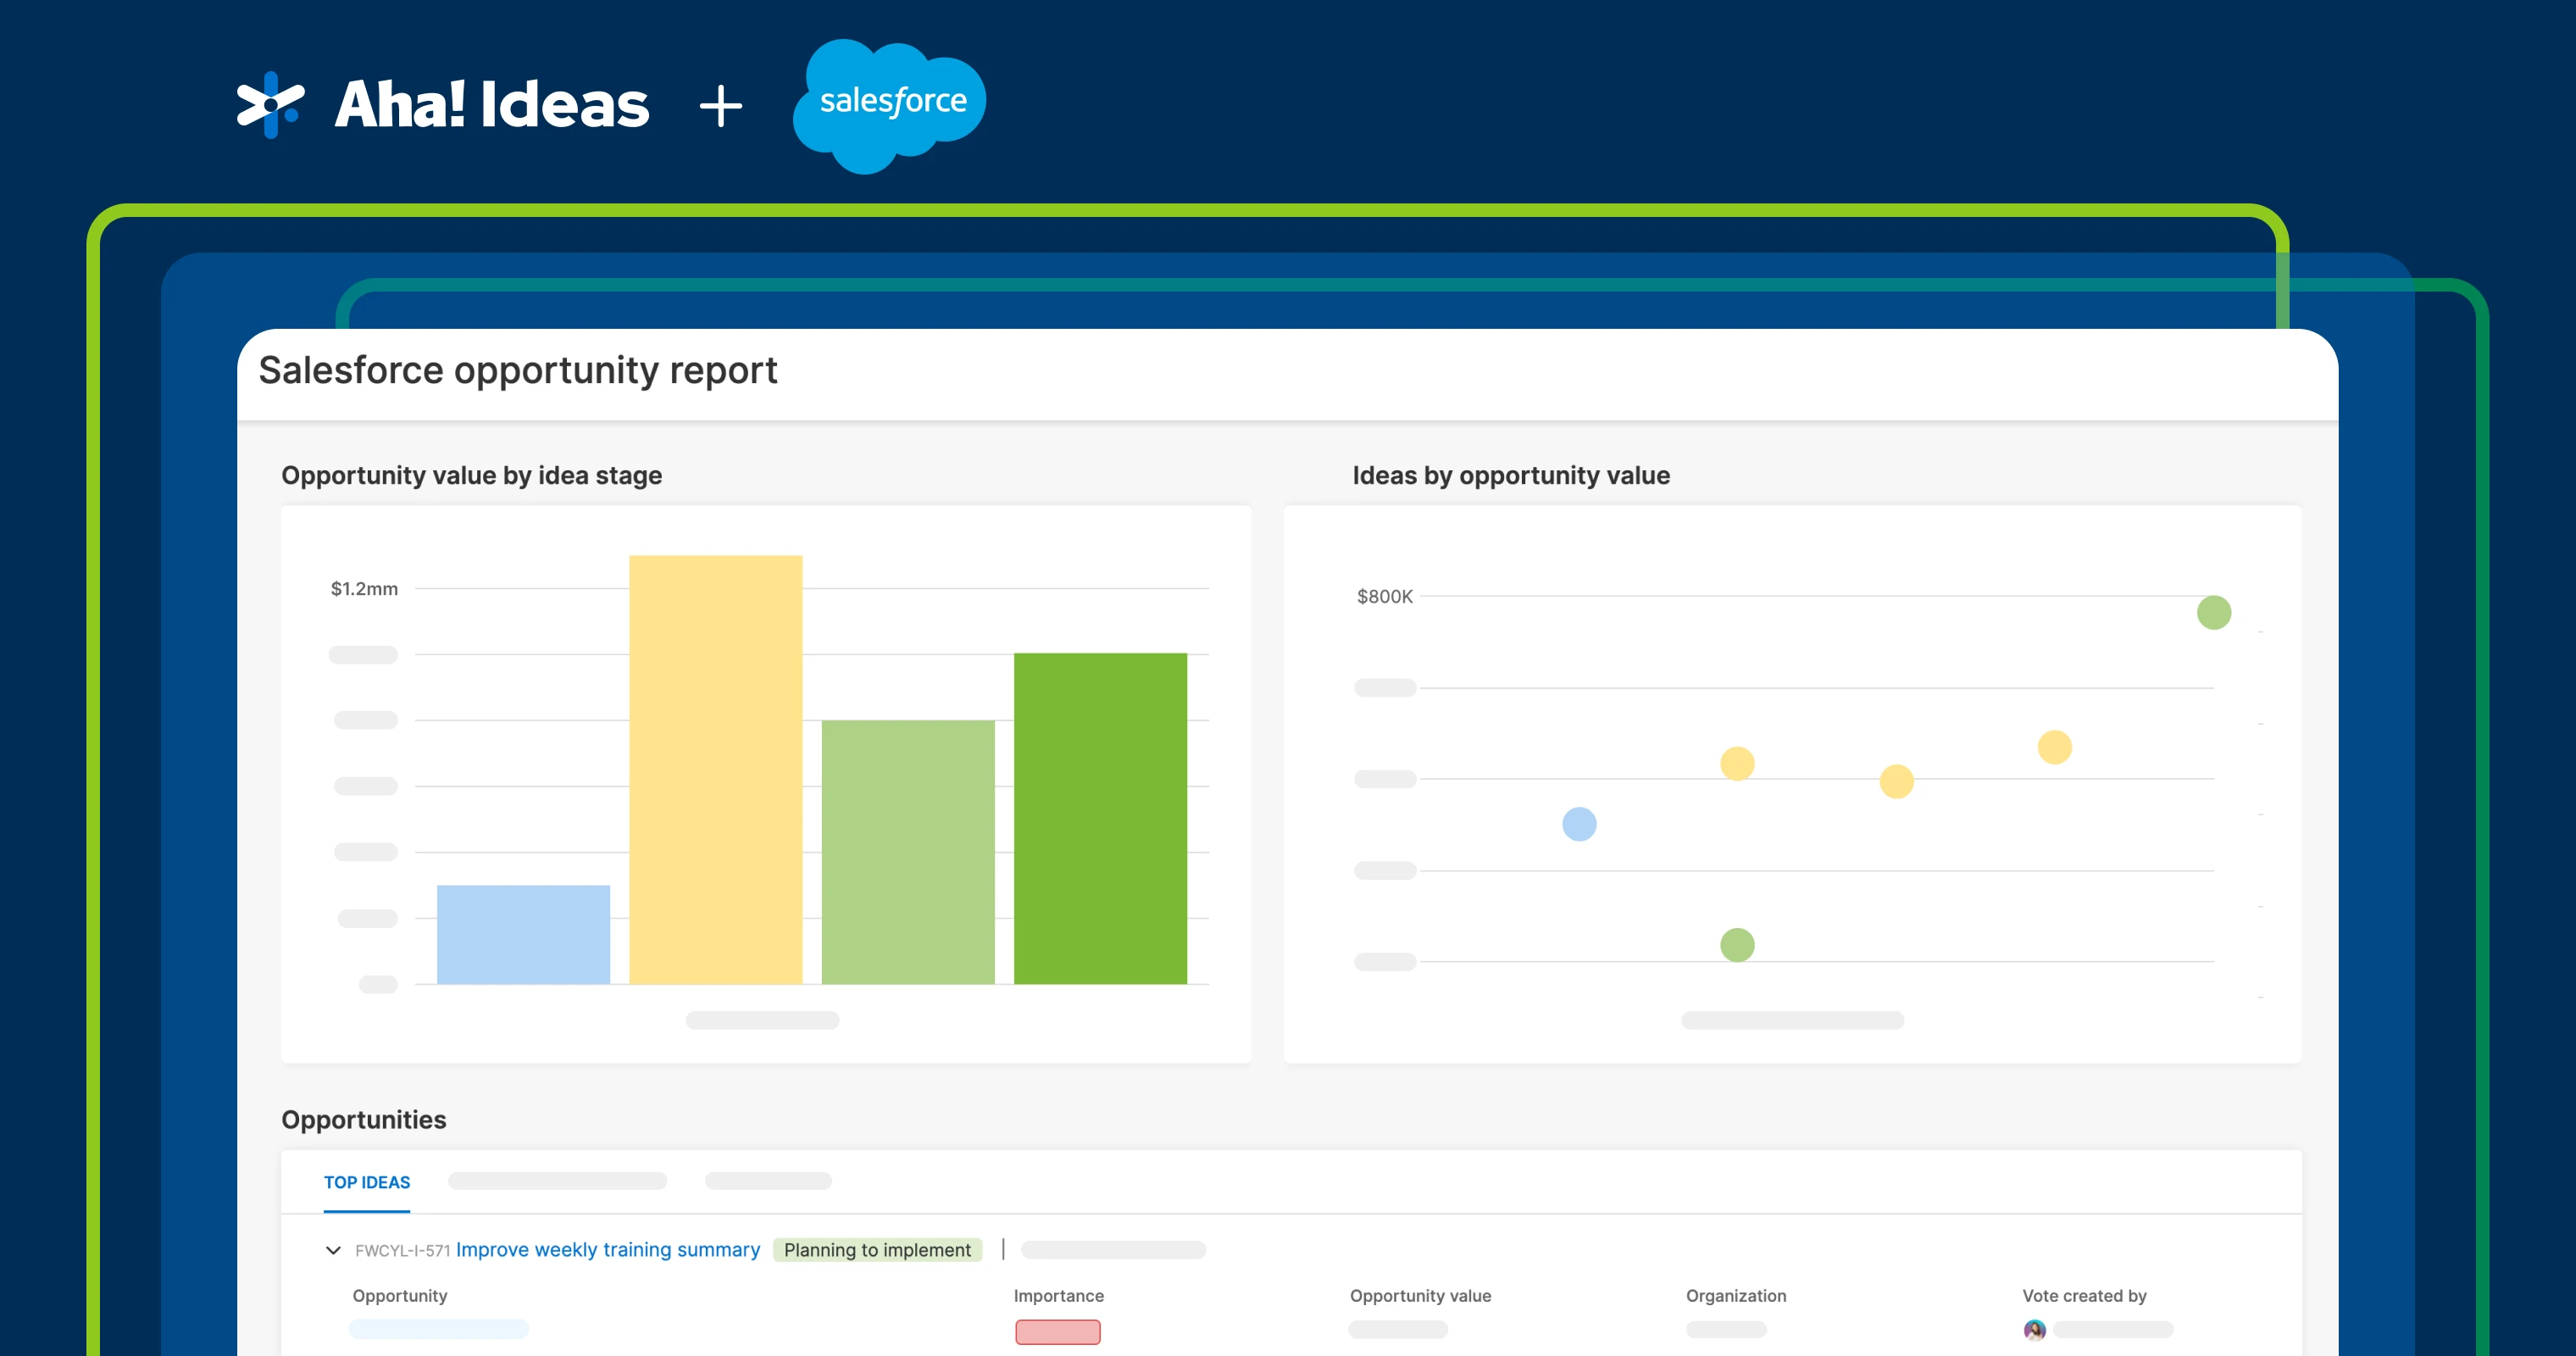
Task: Switch to the TOP IDEAS tab
Action: tap(366, 1182)
